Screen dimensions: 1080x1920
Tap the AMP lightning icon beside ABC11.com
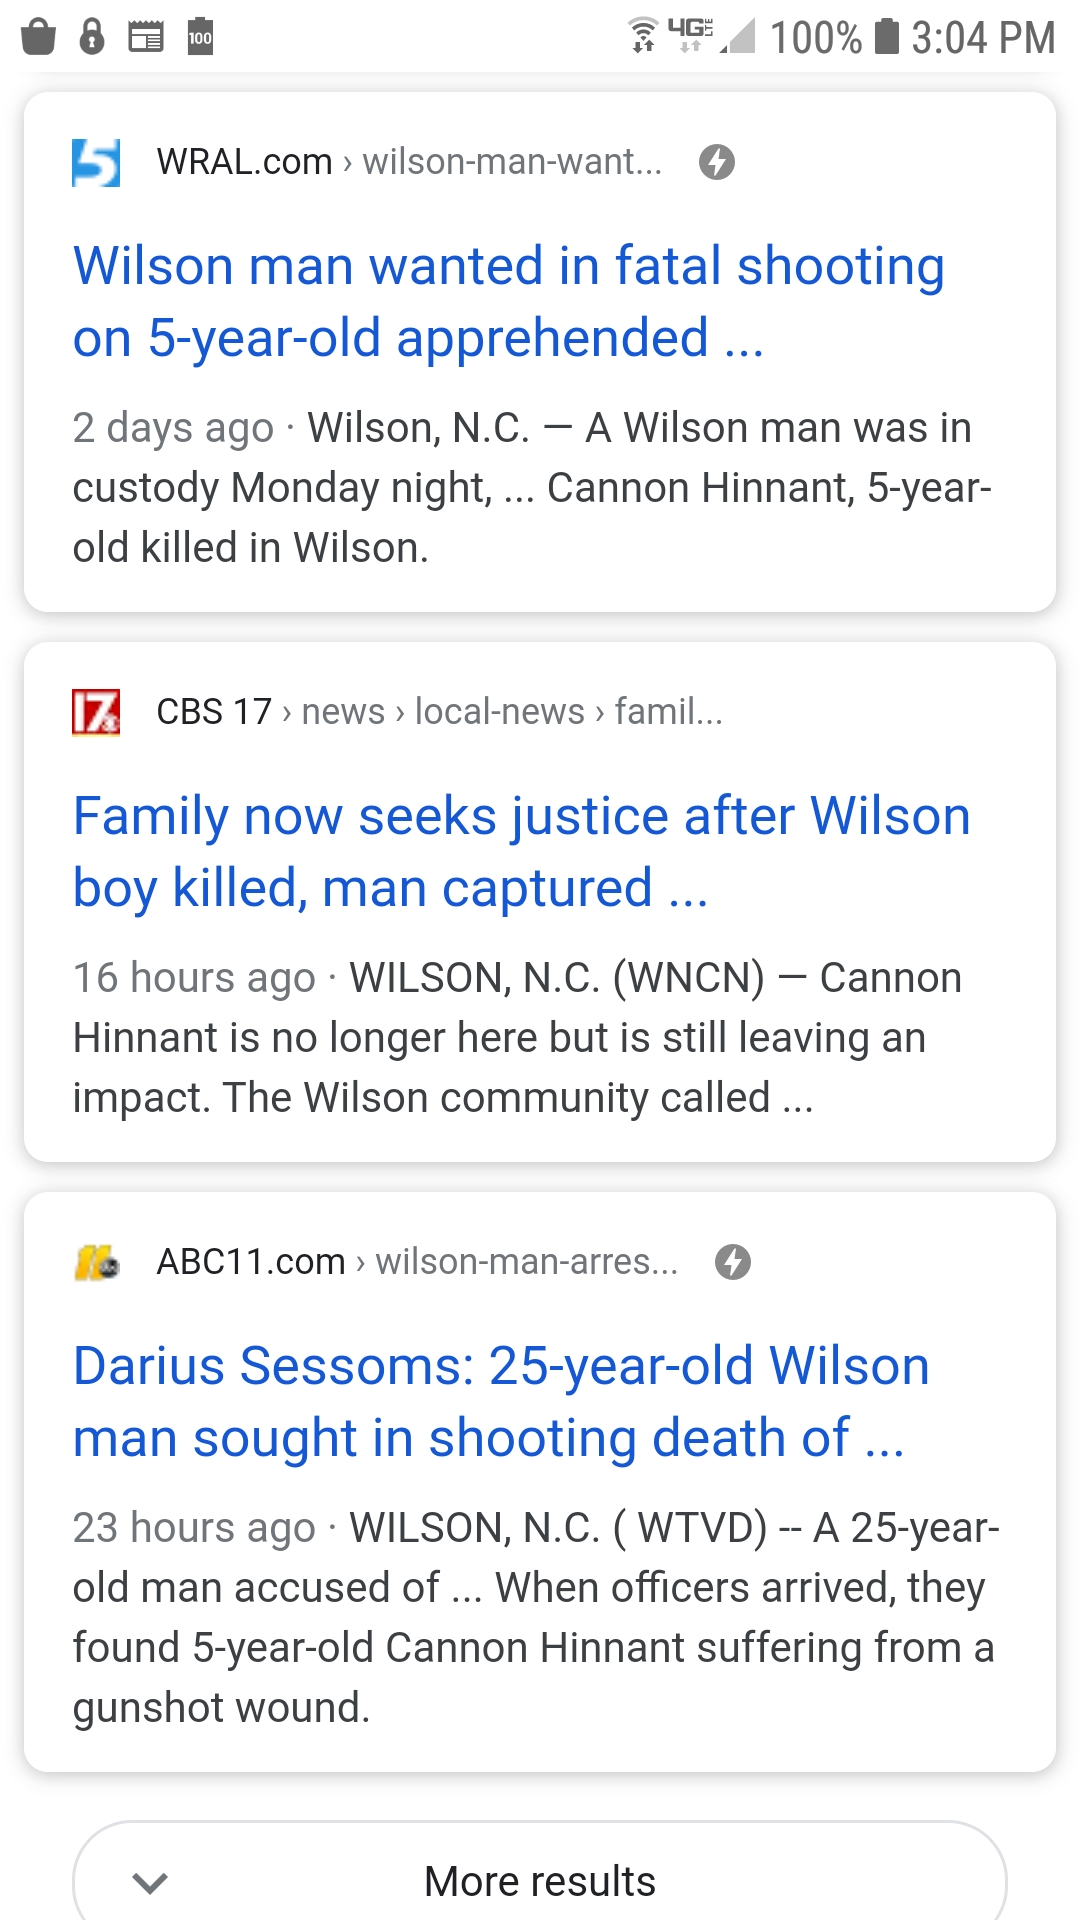732,1262
